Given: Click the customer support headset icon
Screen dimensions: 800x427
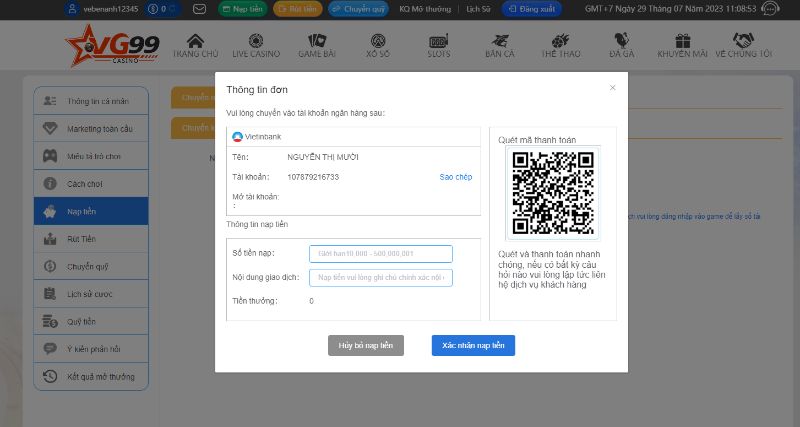Looking at the screenshot, I should coord(769,9).
